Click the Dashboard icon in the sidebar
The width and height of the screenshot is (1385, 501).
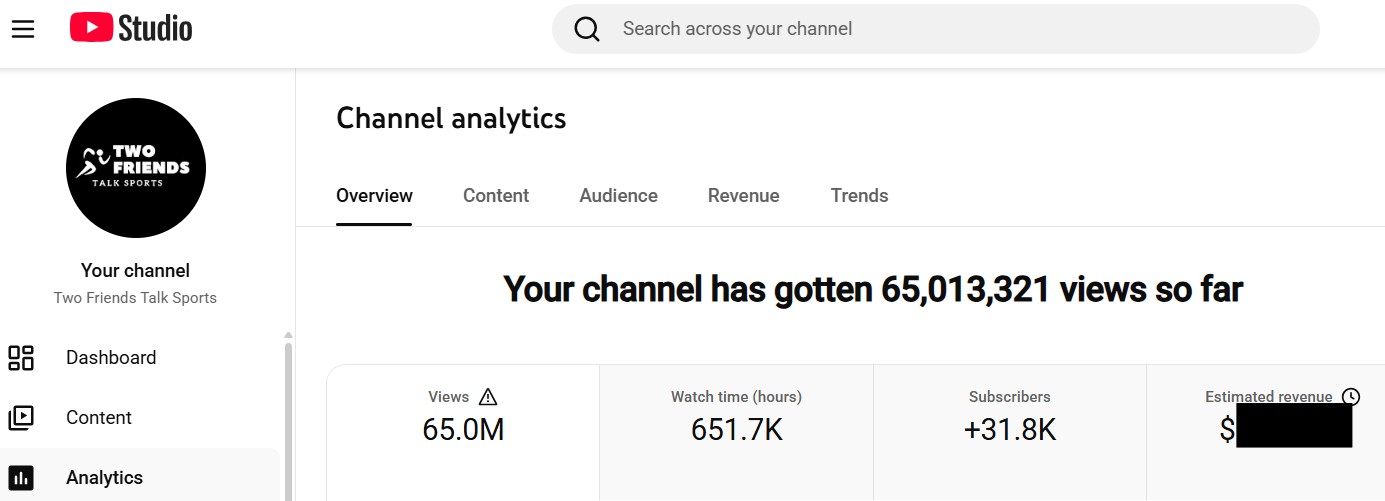21,358
